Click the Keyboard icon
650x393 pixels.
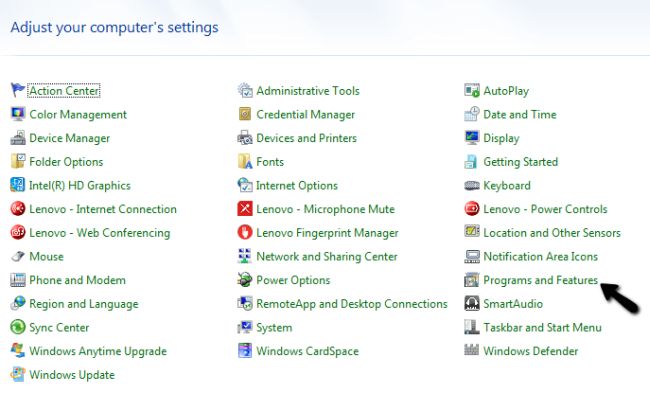472,185
